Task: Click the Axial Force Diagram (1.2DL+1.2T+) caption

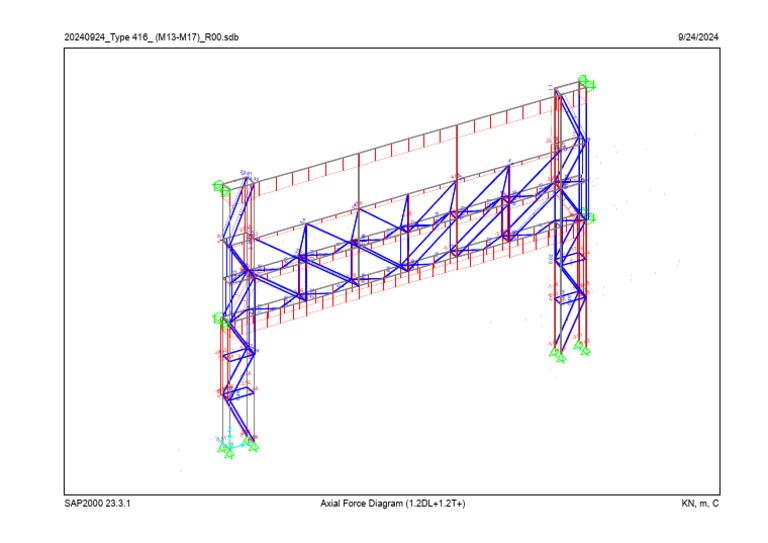Action: [393, 503]
